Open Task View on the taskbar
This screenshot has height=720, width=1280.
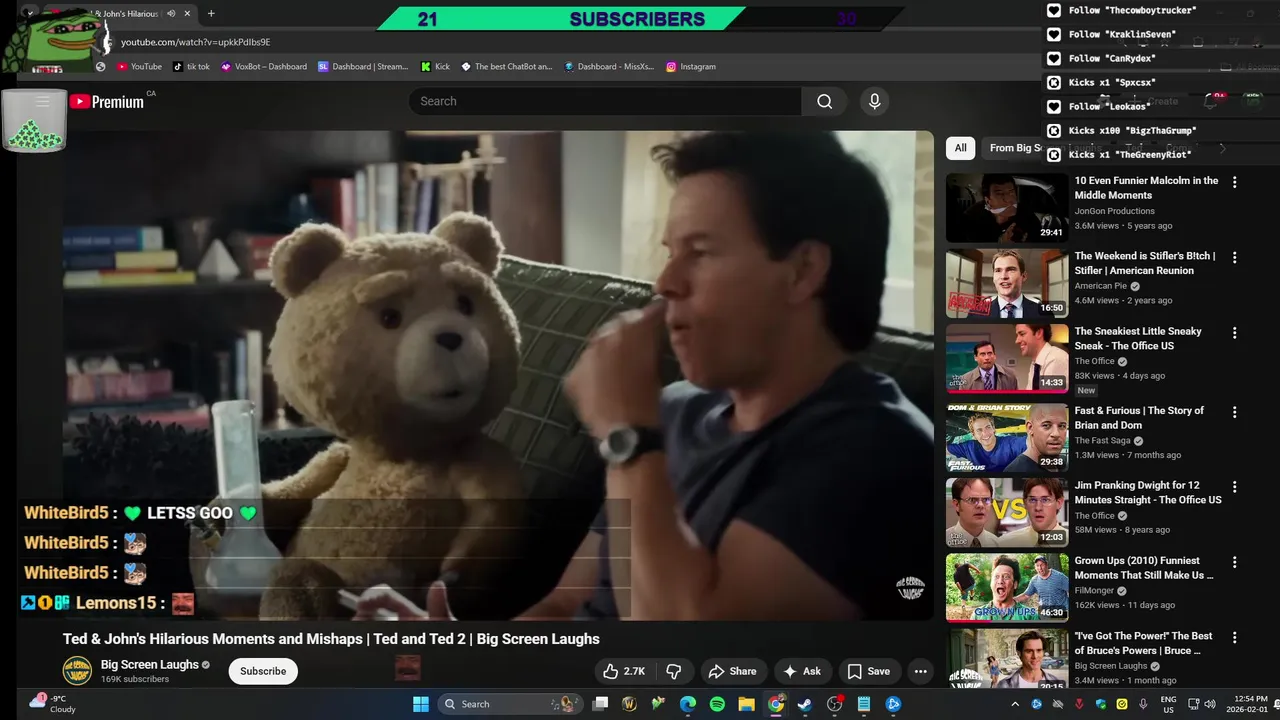tap(600, 704)
